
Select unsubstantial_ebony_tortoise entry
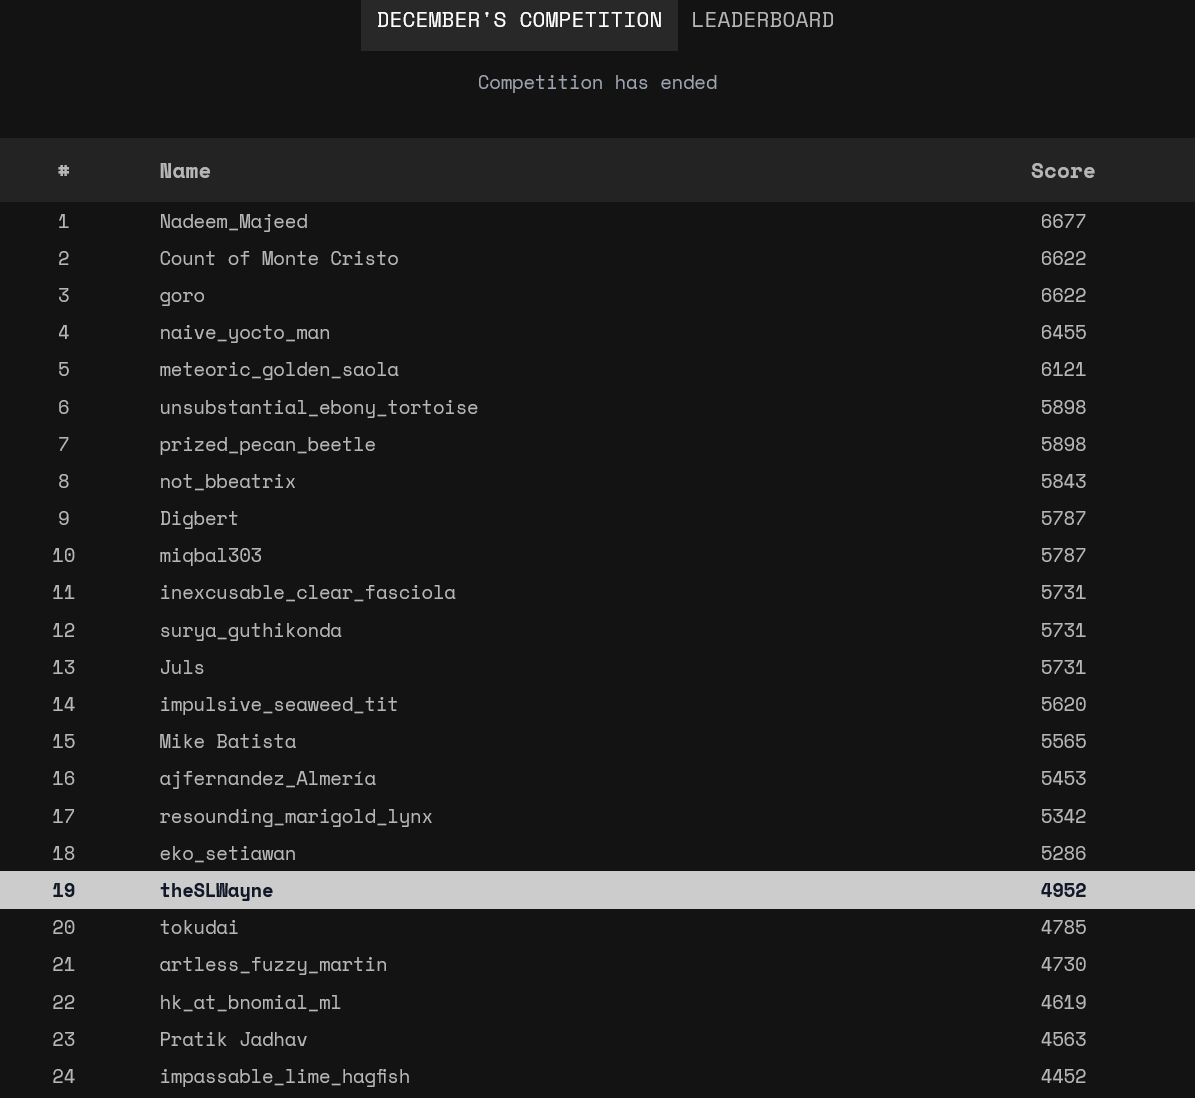319,408
